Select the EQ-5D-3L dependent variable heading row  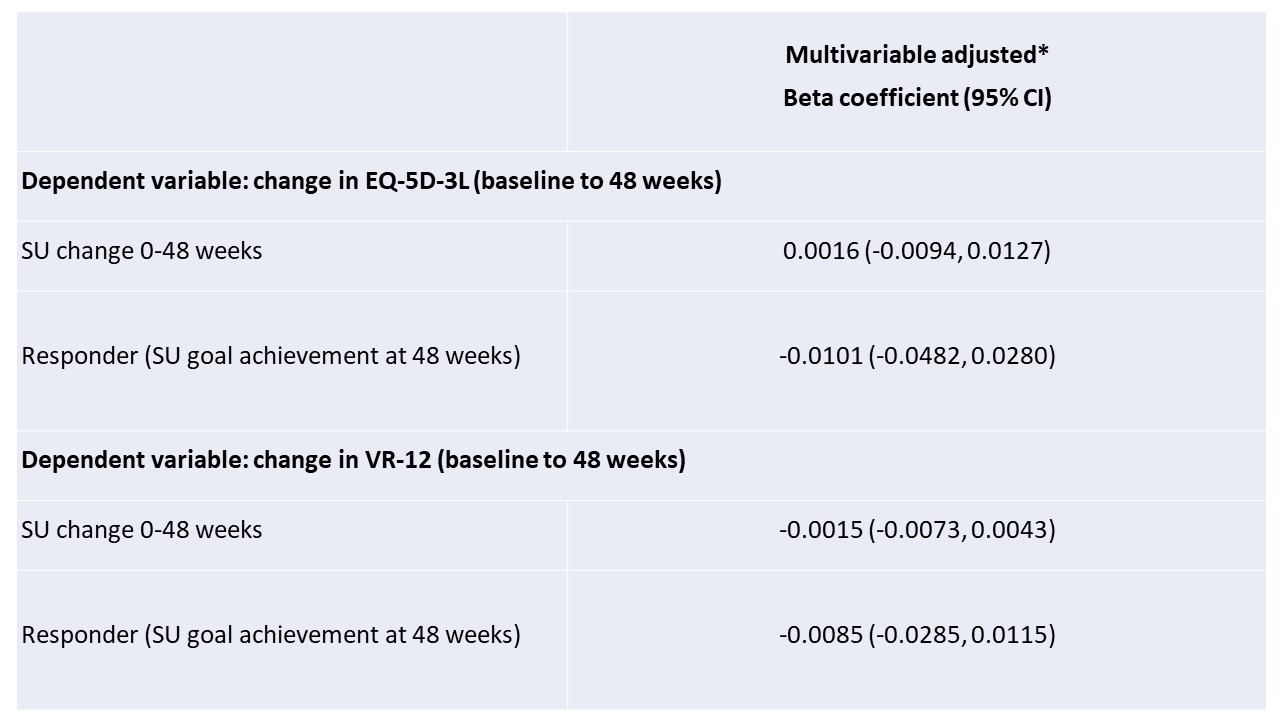[x=641, y=186]
